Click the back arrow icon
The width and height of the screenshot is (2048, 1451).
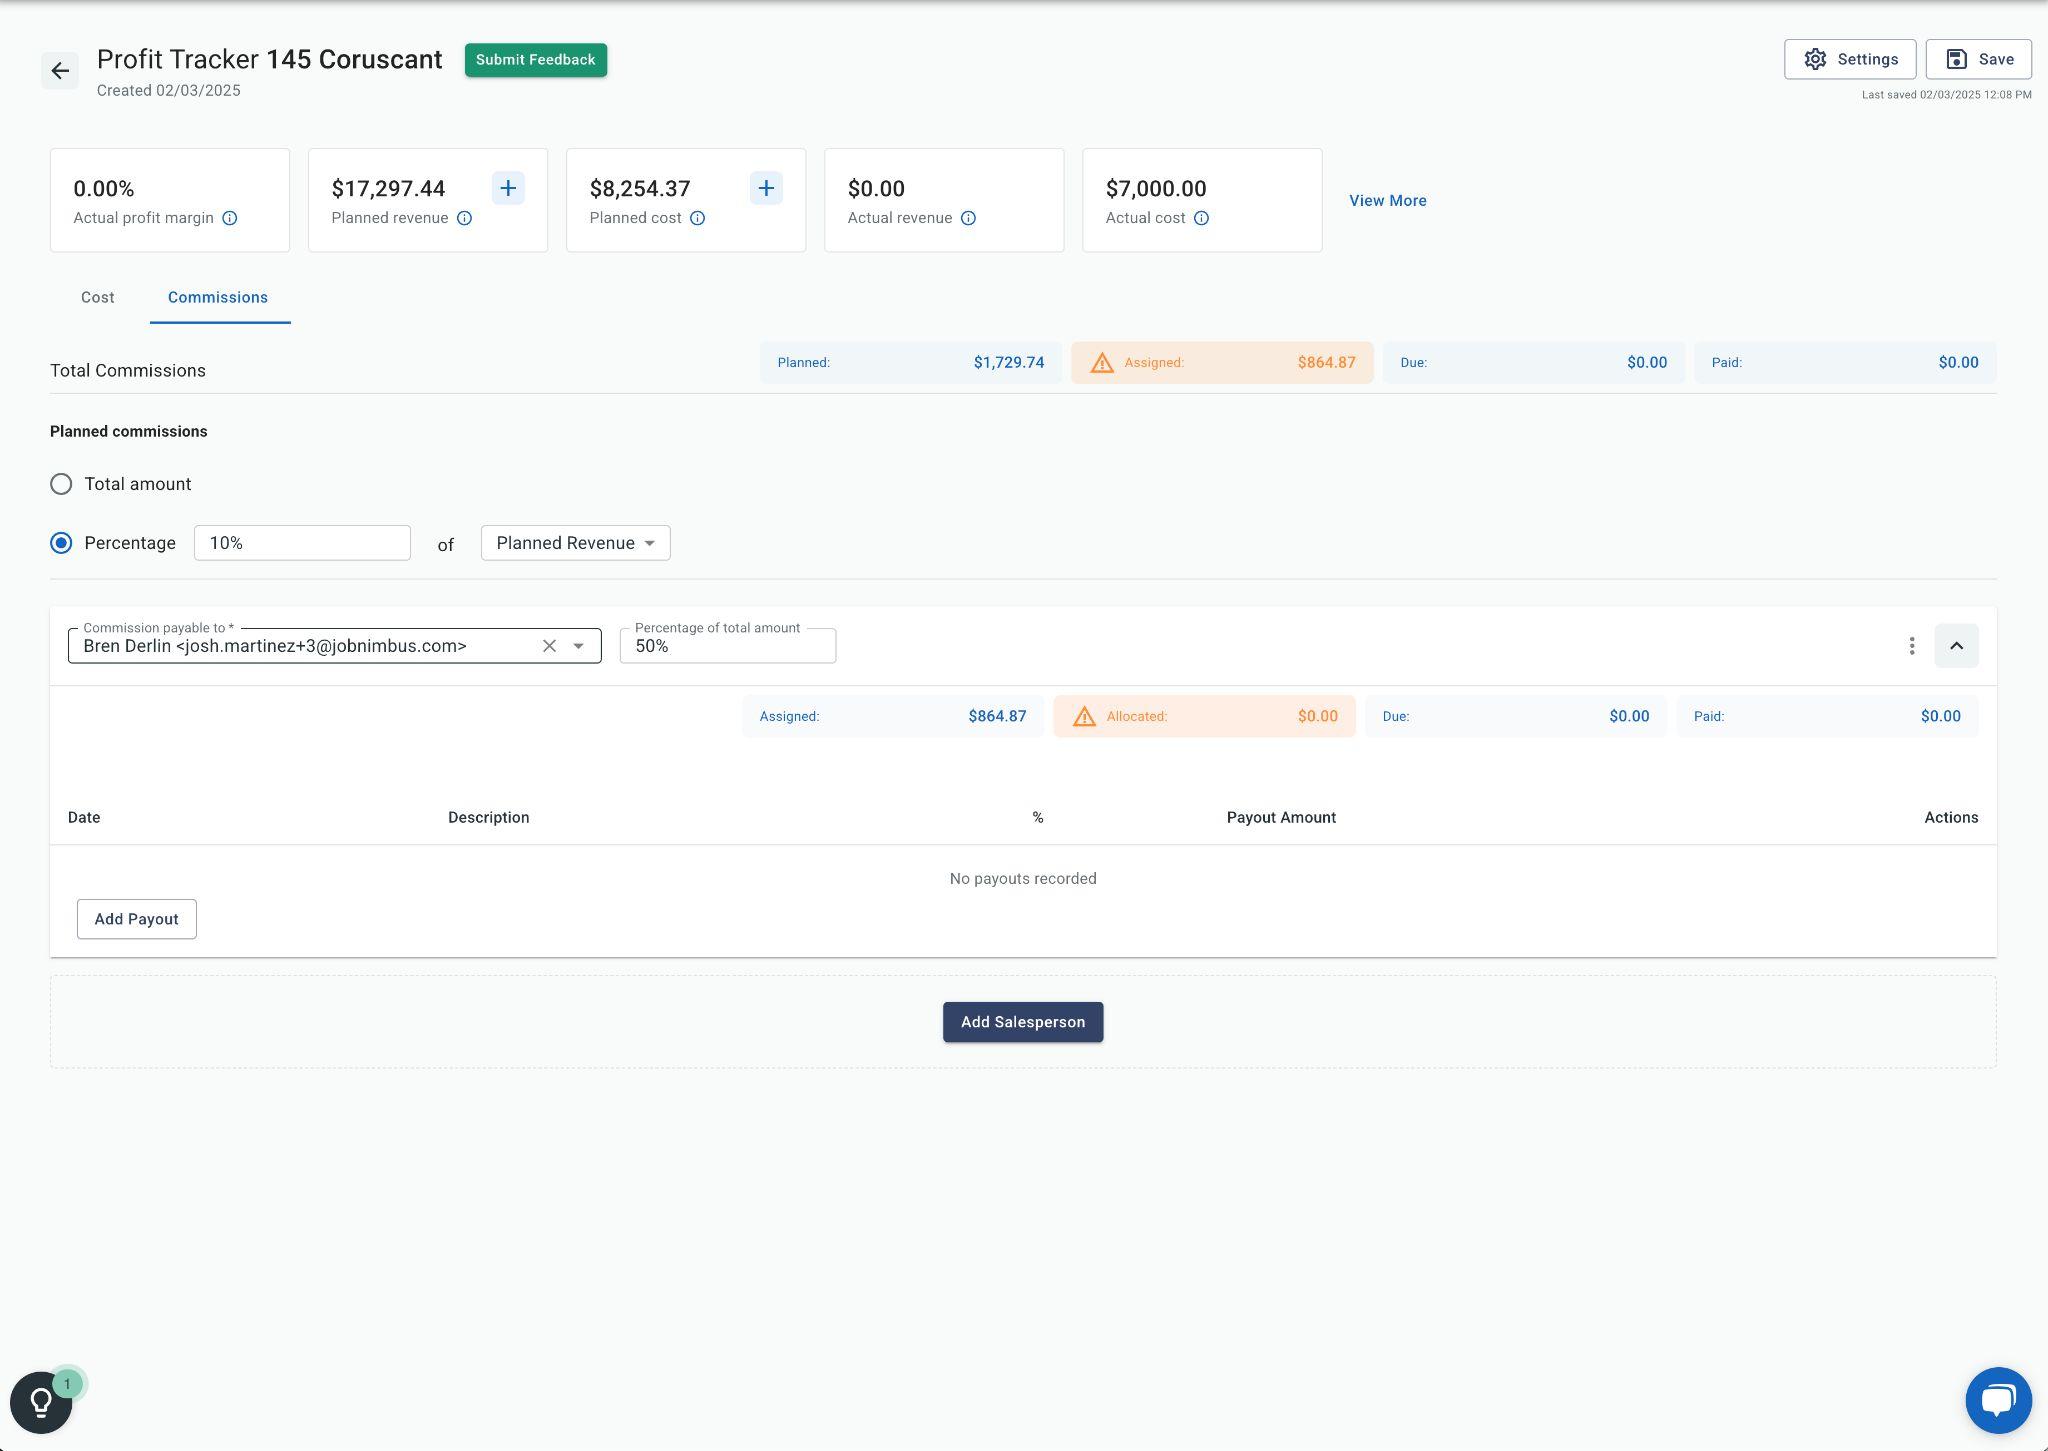tap(60, 71)
